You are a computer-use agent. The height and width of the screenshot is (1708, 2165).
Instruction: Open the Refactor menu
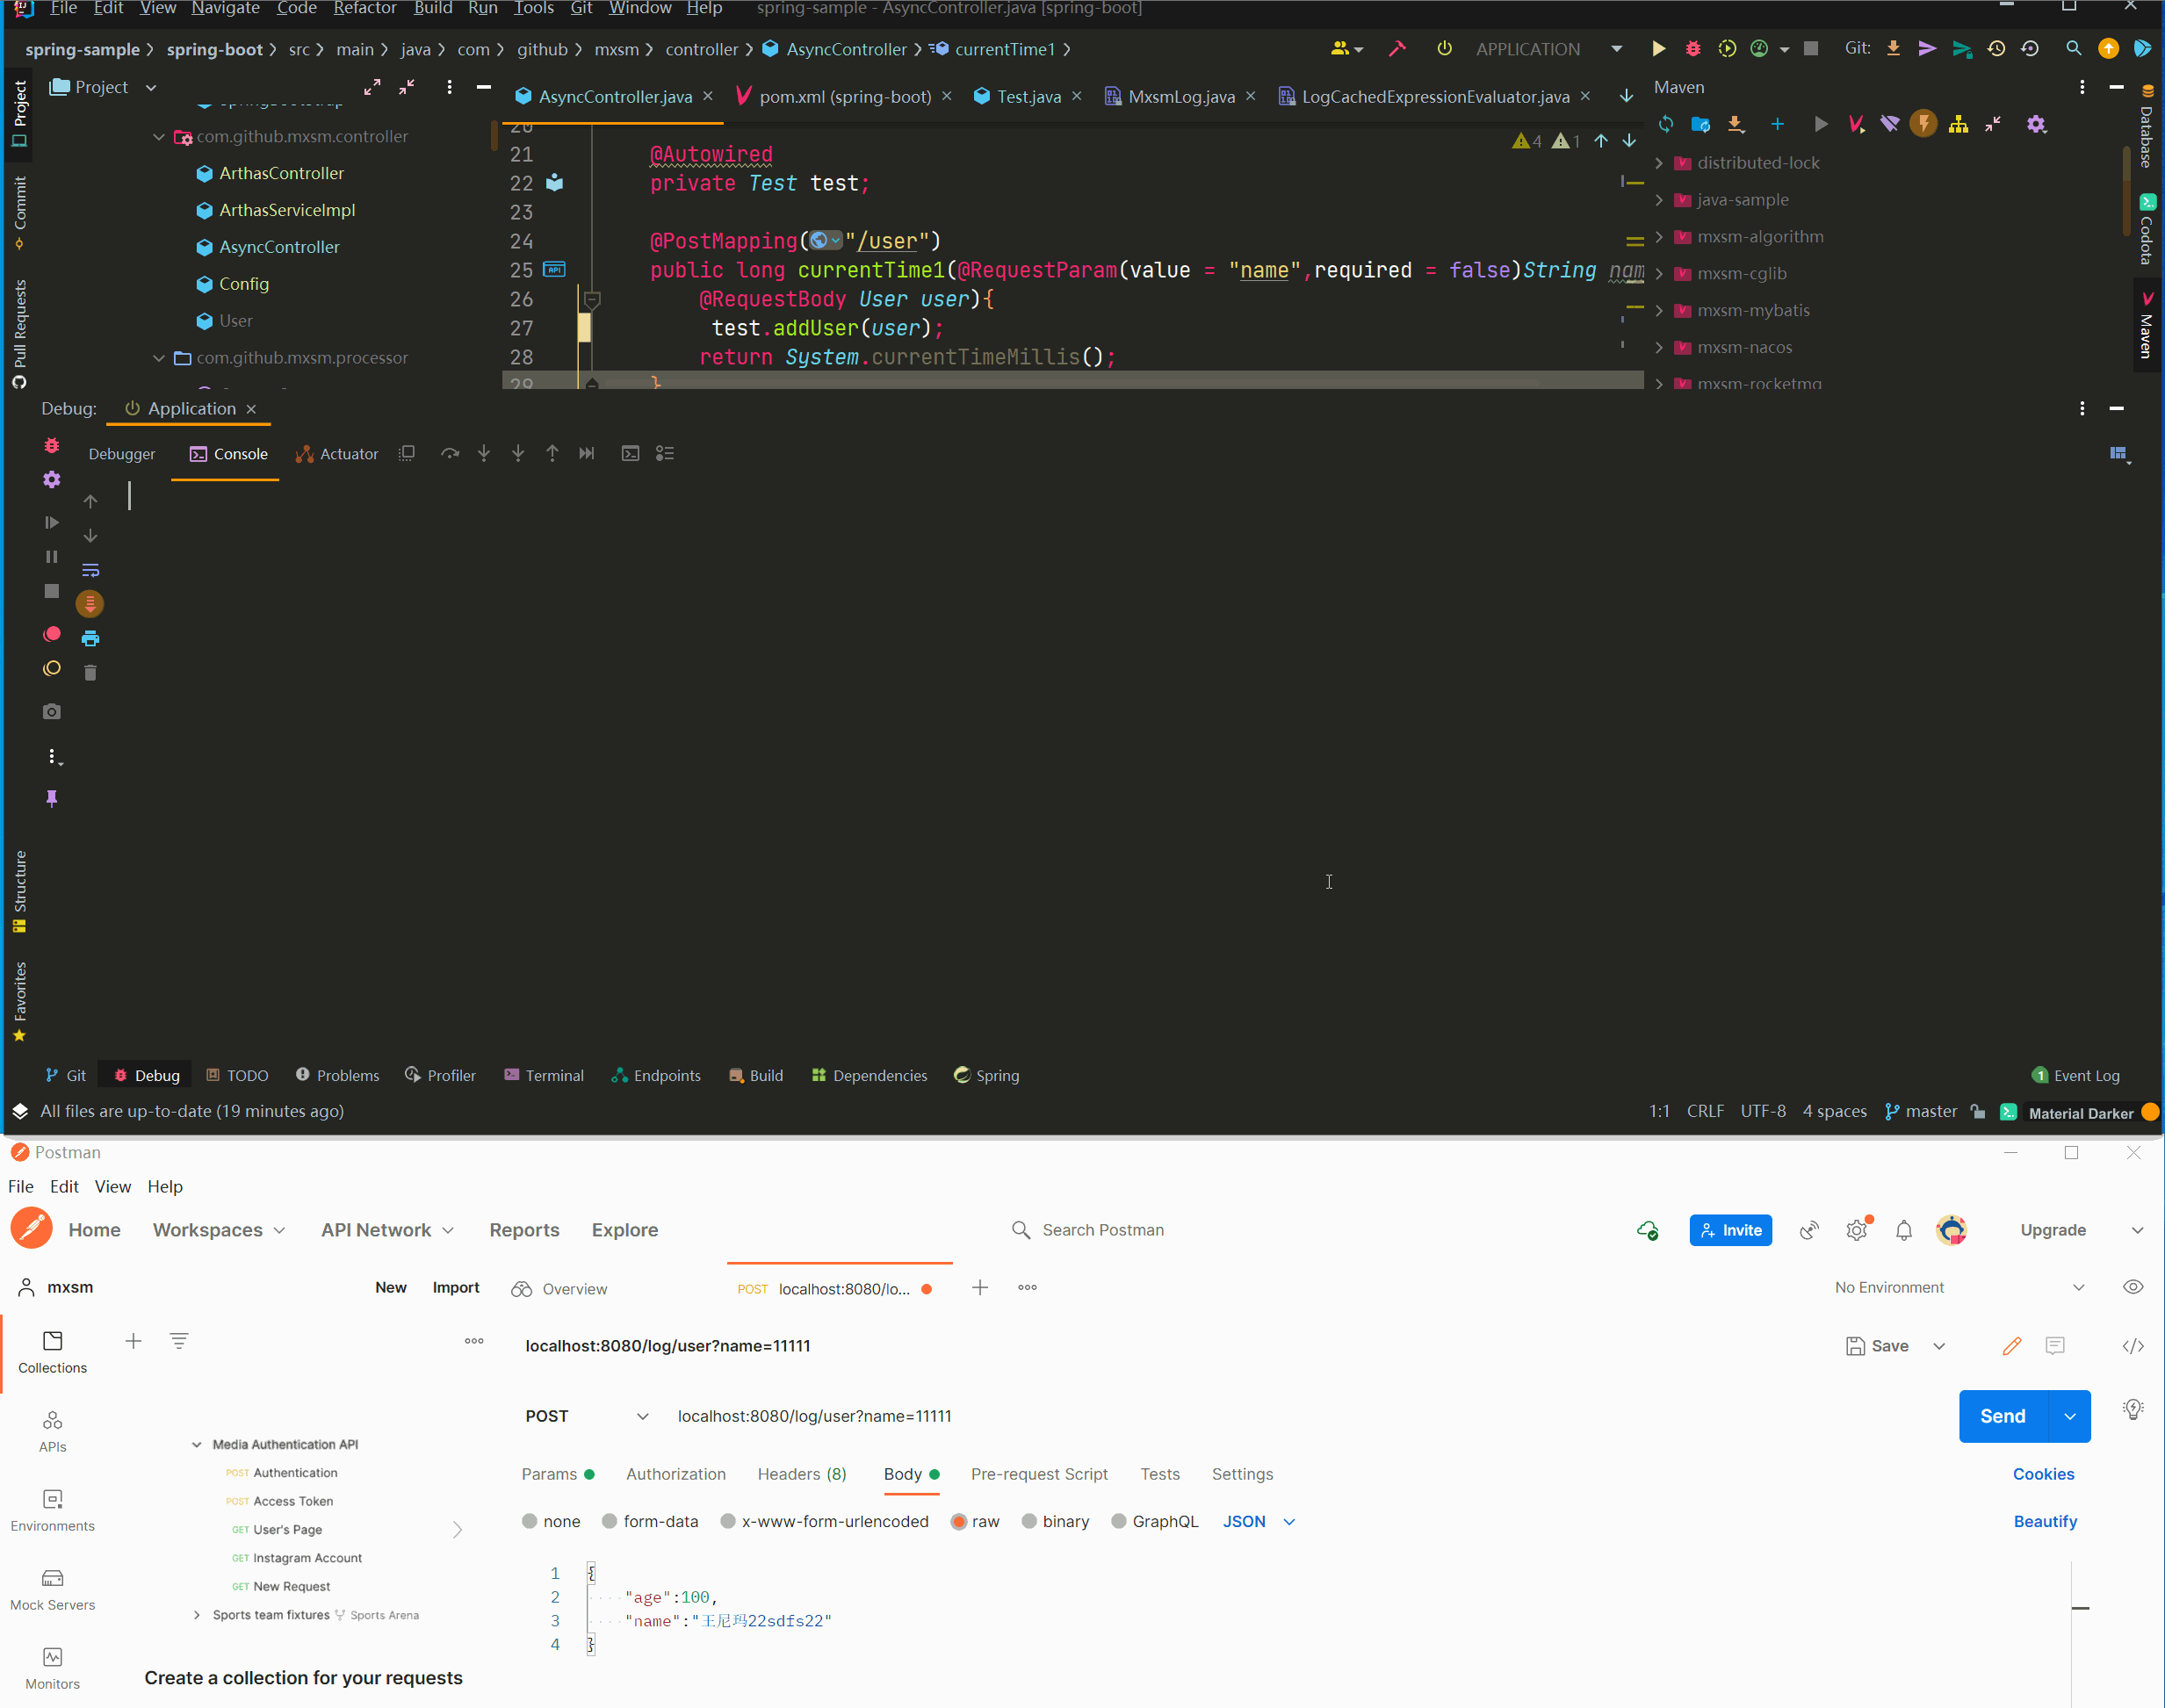click(364, 9)
